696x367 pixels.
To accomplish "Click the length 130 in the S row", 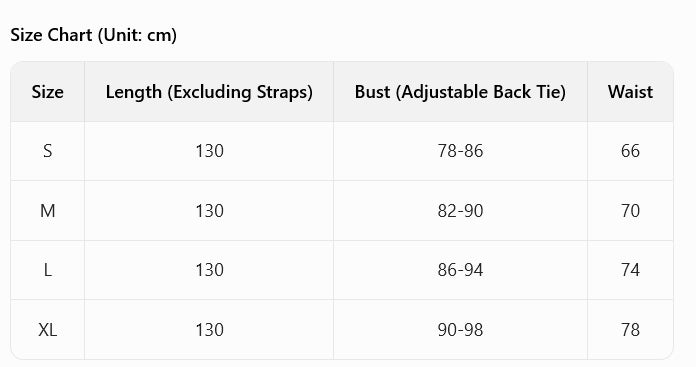I will [x=210, y=151].
